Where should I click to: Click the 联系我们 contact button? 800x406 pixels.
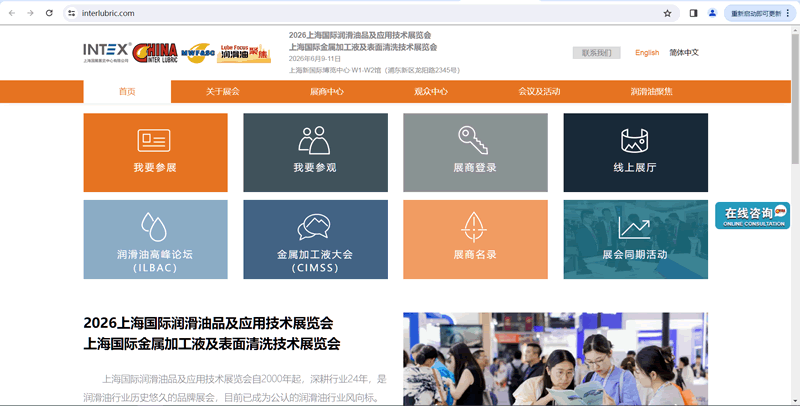click(x=596, y=53)
